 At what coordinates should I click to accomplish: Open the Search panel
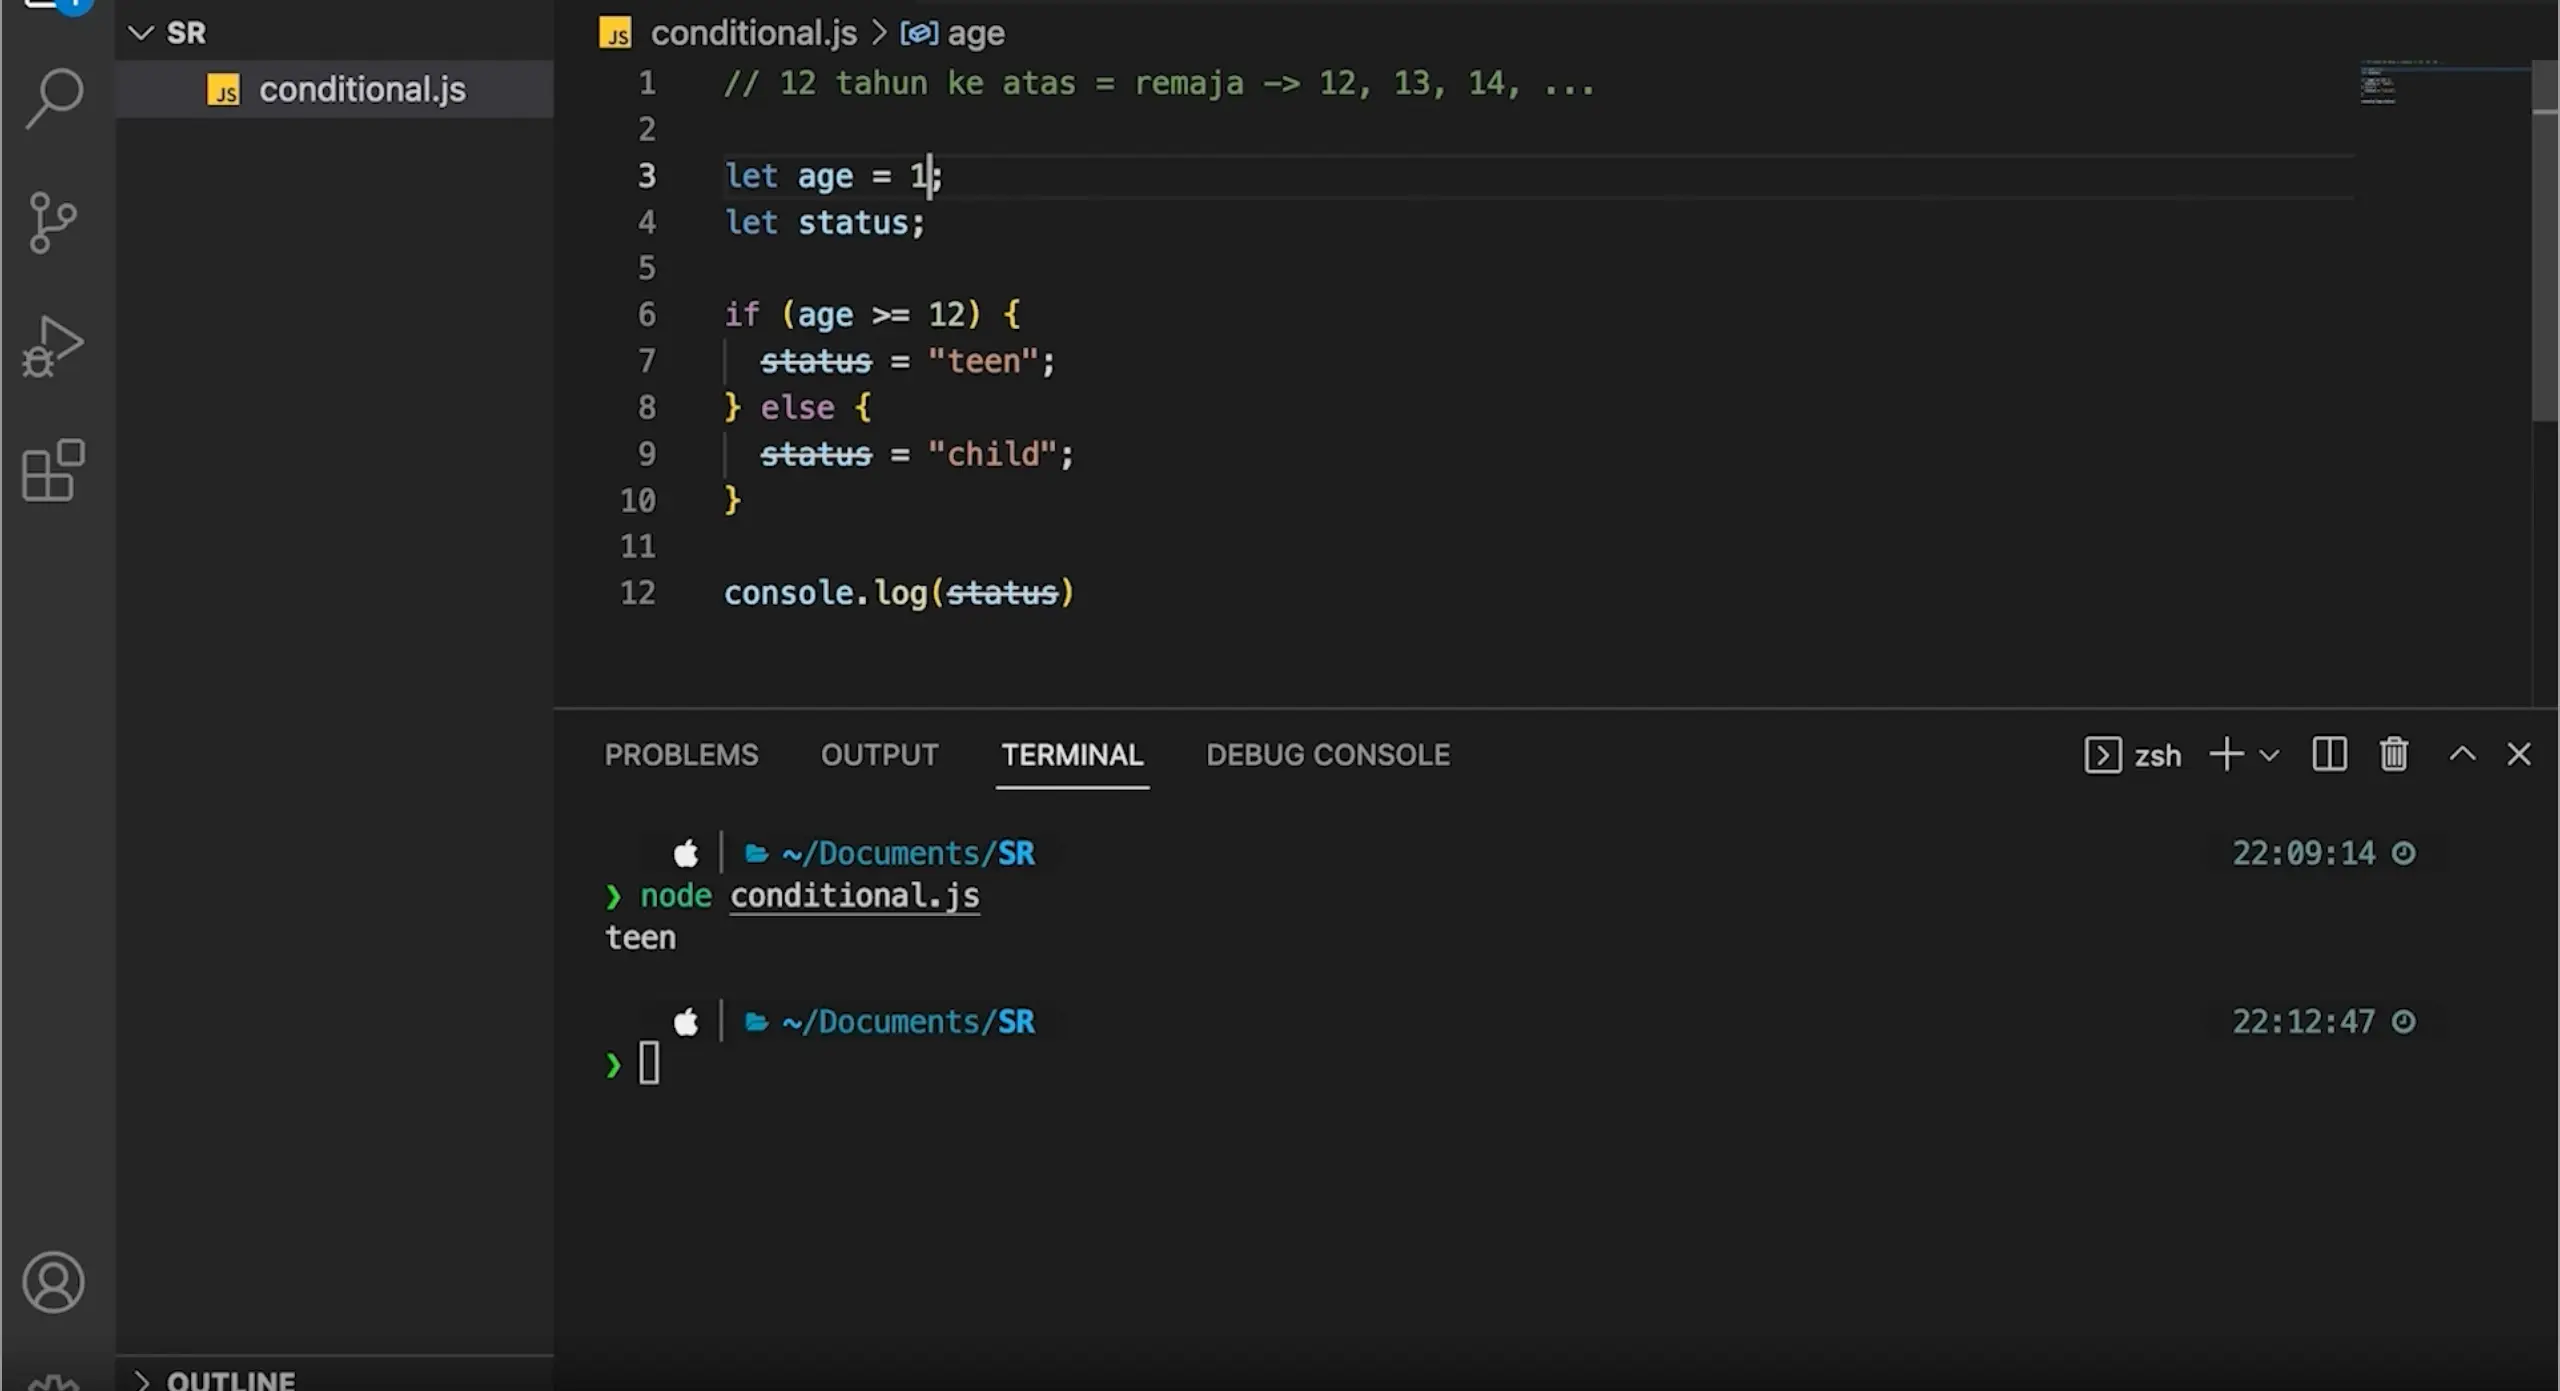[x=52, y=95]
